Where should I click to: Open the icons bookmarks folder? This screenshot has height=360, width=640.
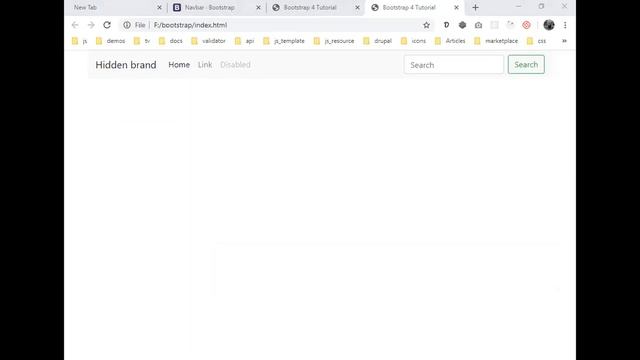click(413, 41)
